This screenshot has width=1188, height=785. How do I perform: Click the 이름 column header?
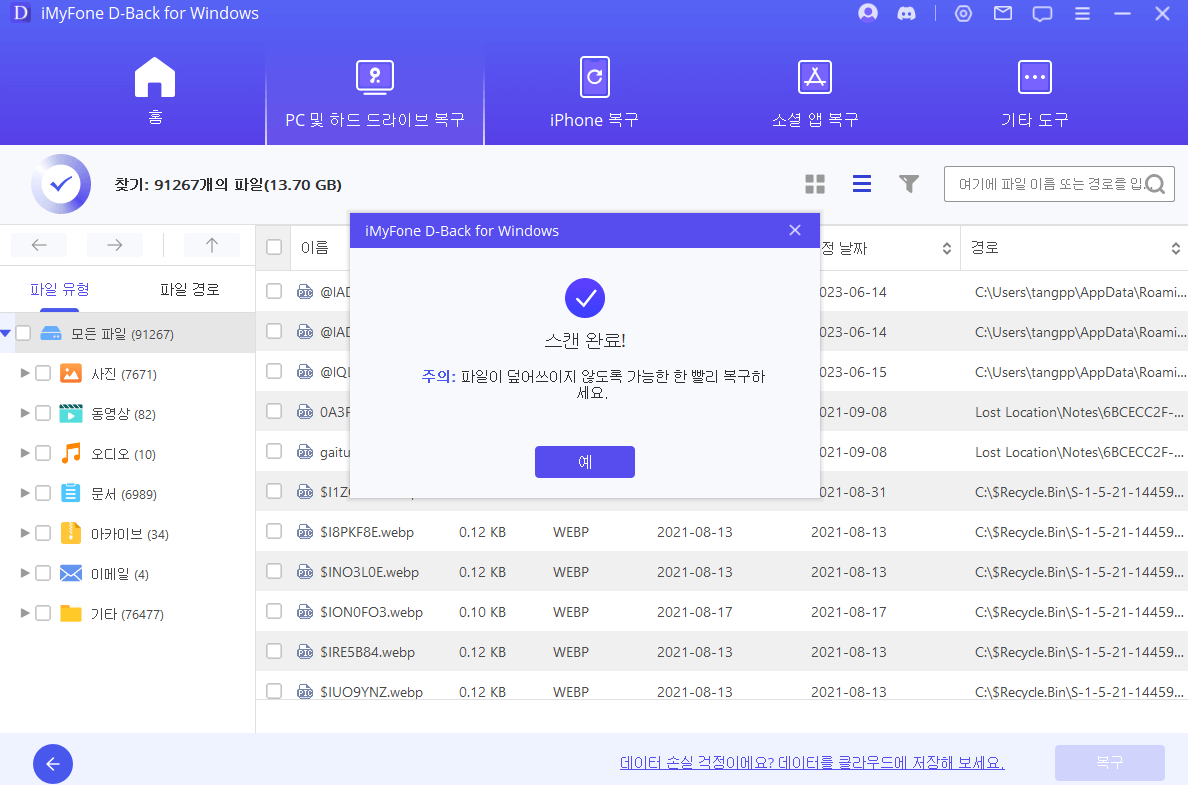point(314,248)
